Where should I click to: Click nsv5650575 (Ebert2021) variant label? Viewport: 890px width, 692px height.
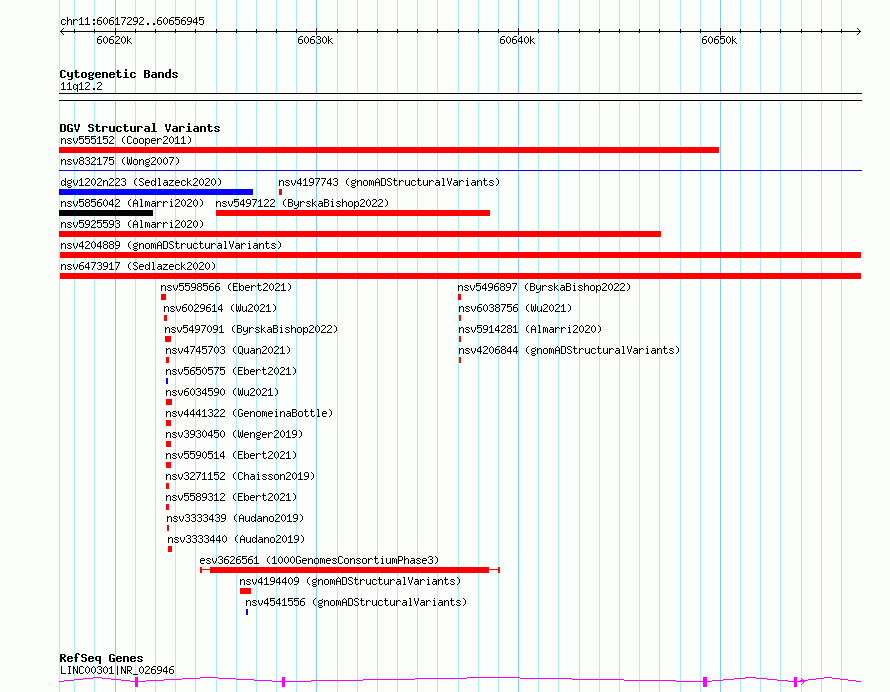231,371
